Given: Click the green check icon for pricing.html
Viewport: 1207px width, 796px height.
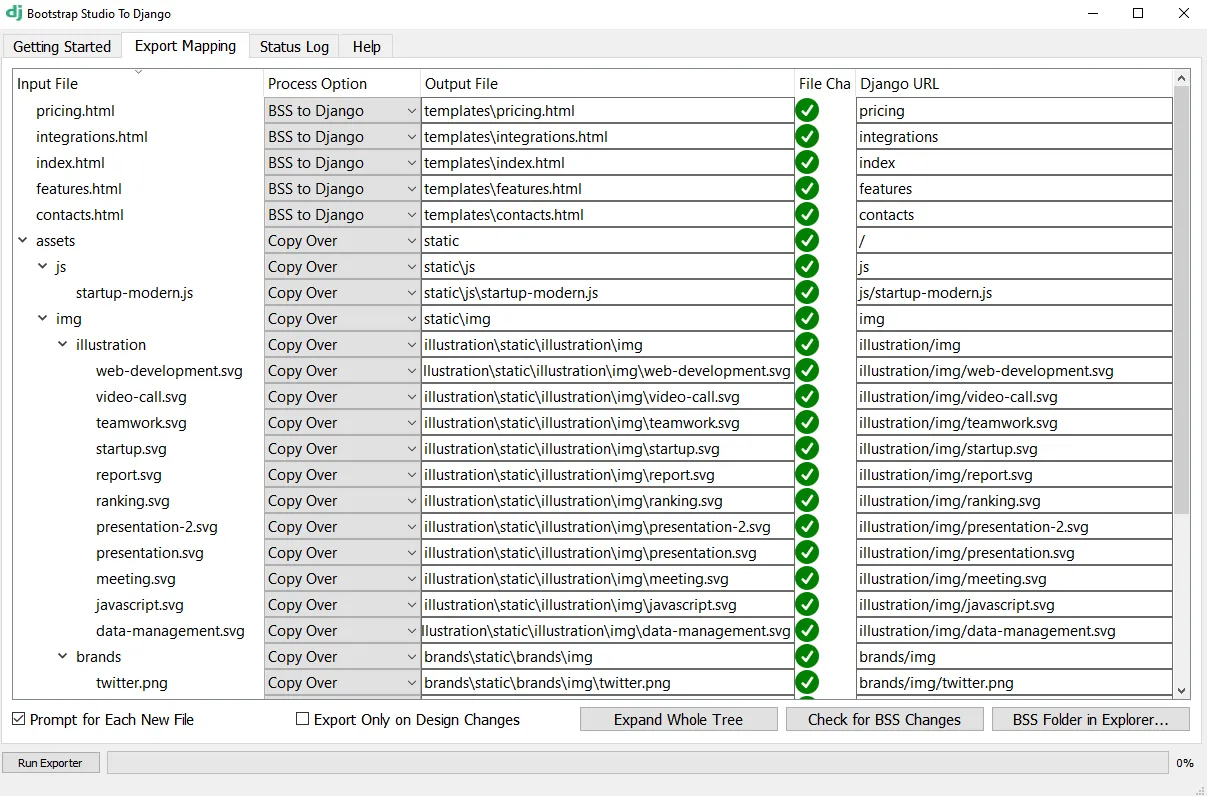Looking at the screenshot, I should [807, 110].
